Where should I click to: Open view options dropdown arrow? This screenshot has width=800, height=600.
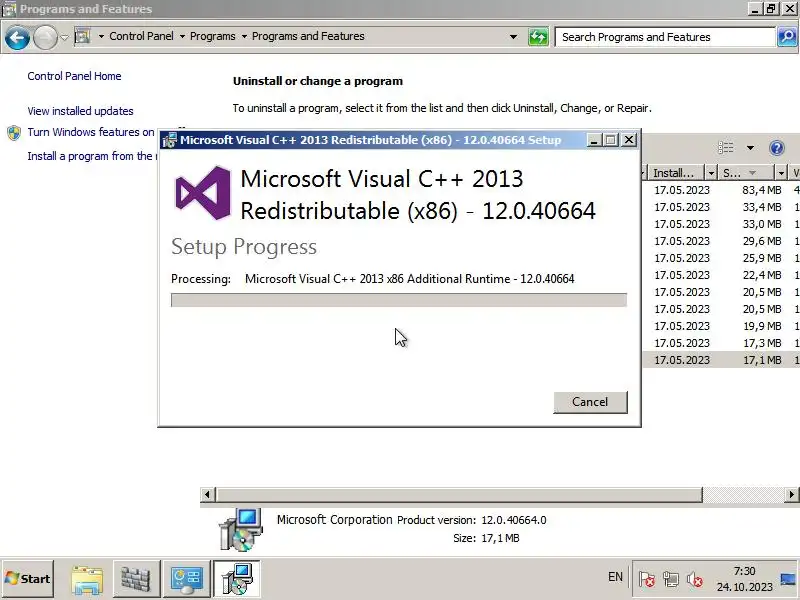[750, 148]
